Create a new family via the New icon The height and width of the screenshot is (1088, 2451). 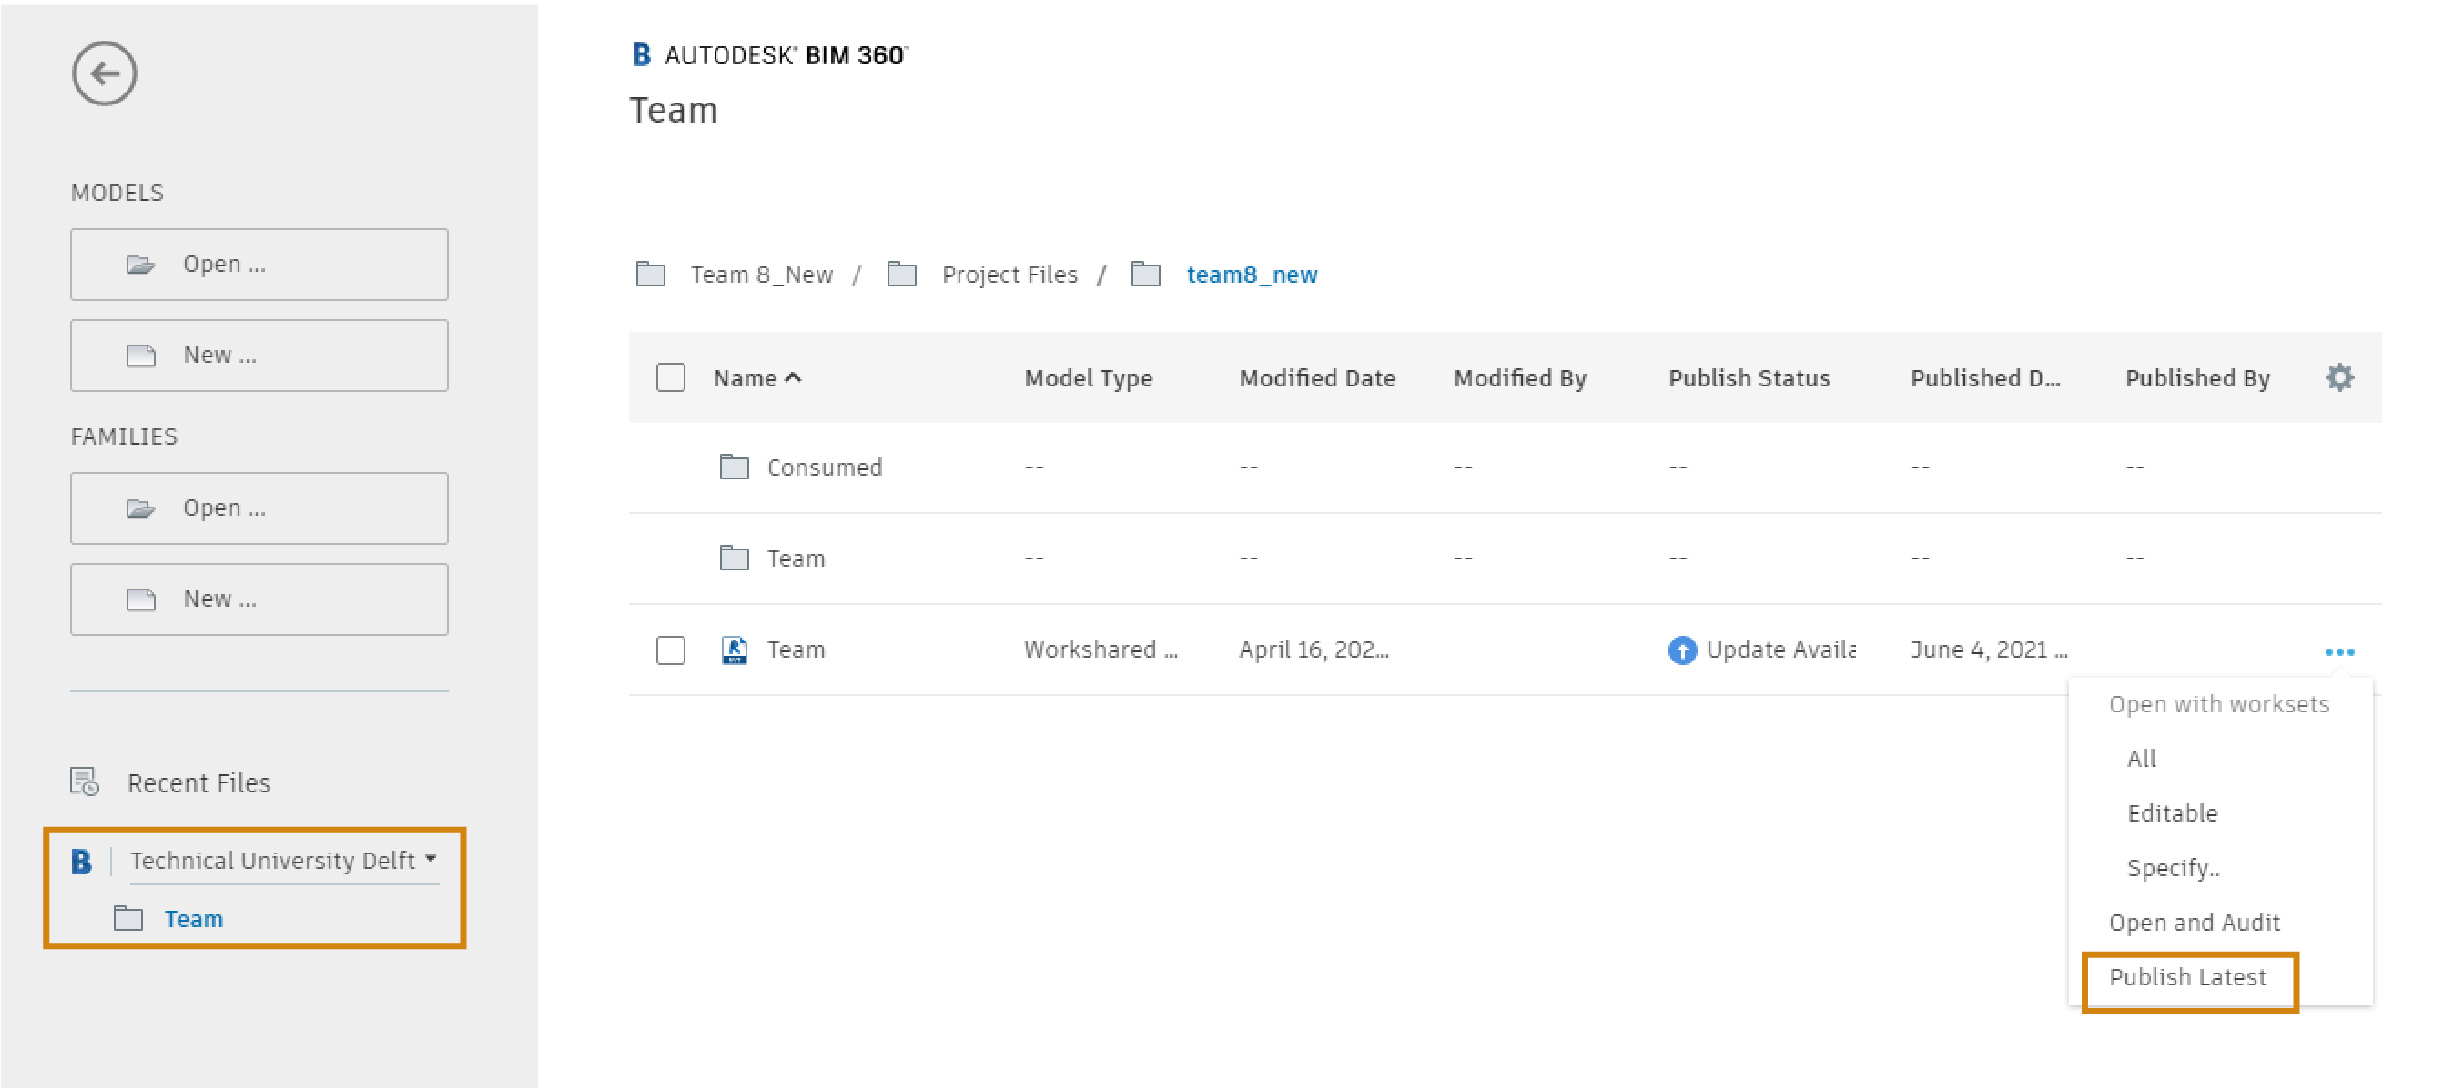143,598
